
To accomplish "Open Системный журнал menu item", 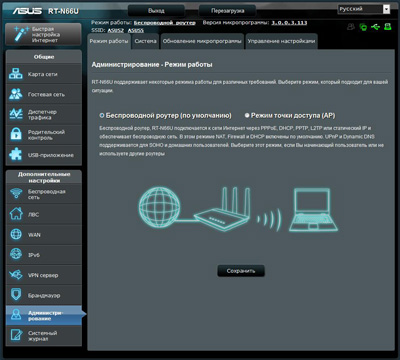I will [x=44, y=336].
